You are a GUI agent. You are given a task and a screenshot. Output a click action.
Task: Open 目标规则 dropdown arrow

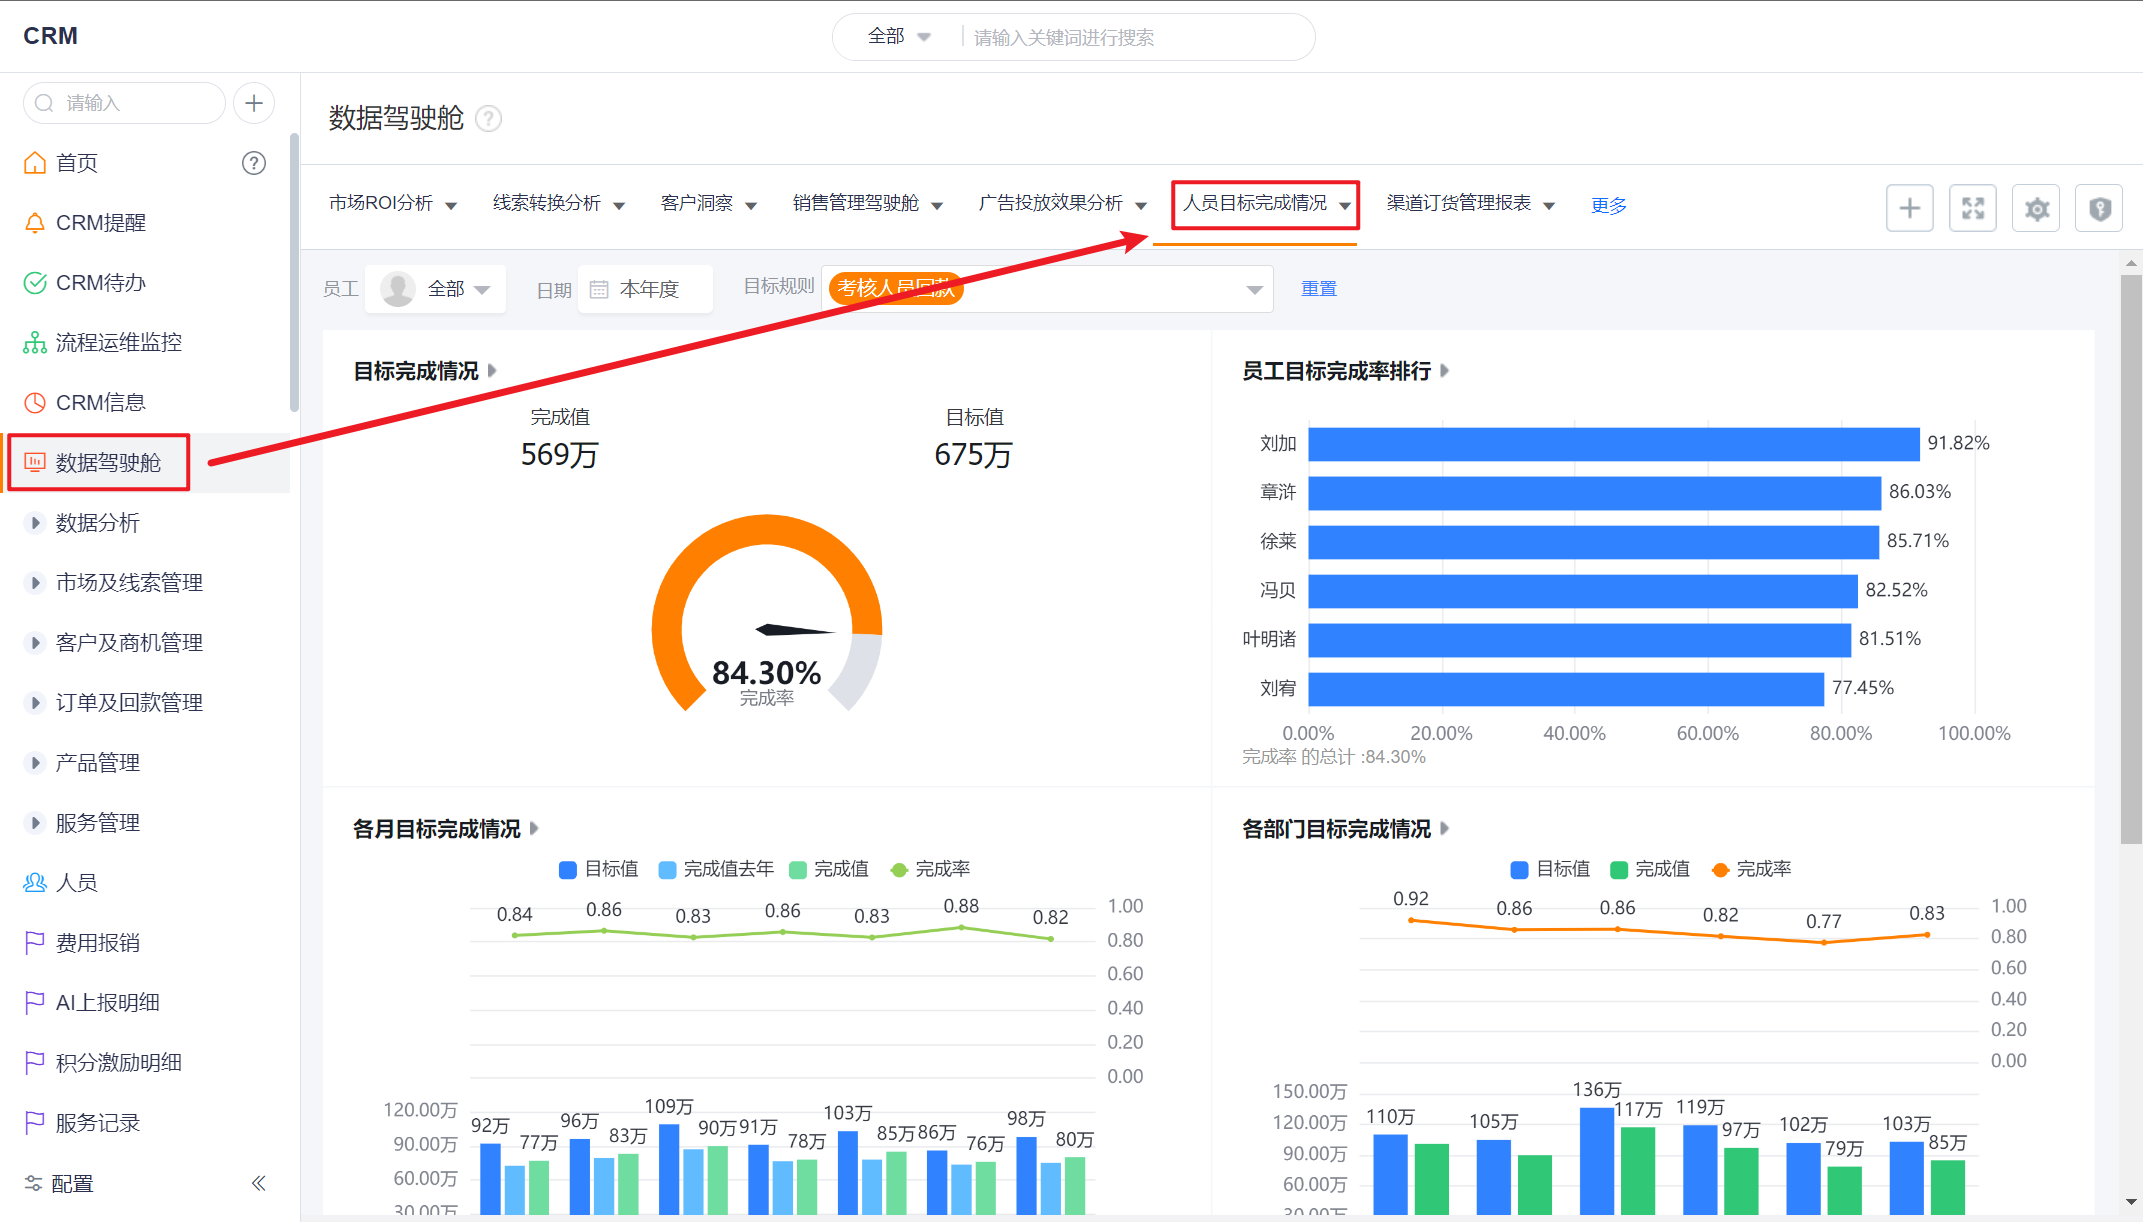(1254, 289)
